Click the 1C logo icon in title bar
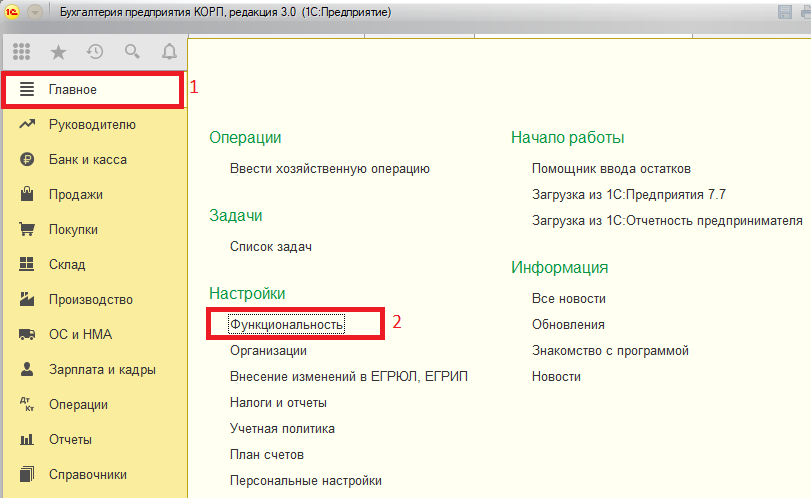Viewport: 811px width, 498px height. pyautogui.click(x=12, y=12)
